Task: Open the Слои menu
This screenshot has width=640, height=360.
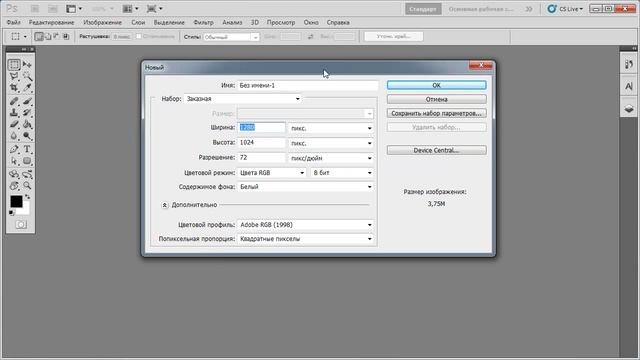Action: pos(138,22)
